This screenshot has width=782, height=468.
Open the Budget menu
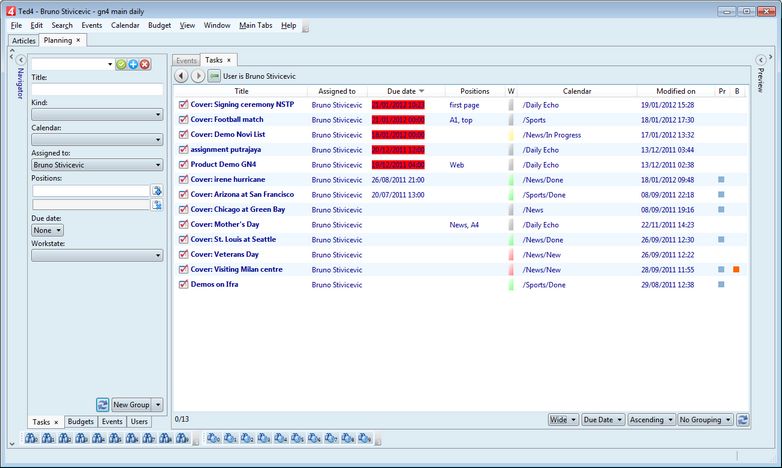point(159,25)
